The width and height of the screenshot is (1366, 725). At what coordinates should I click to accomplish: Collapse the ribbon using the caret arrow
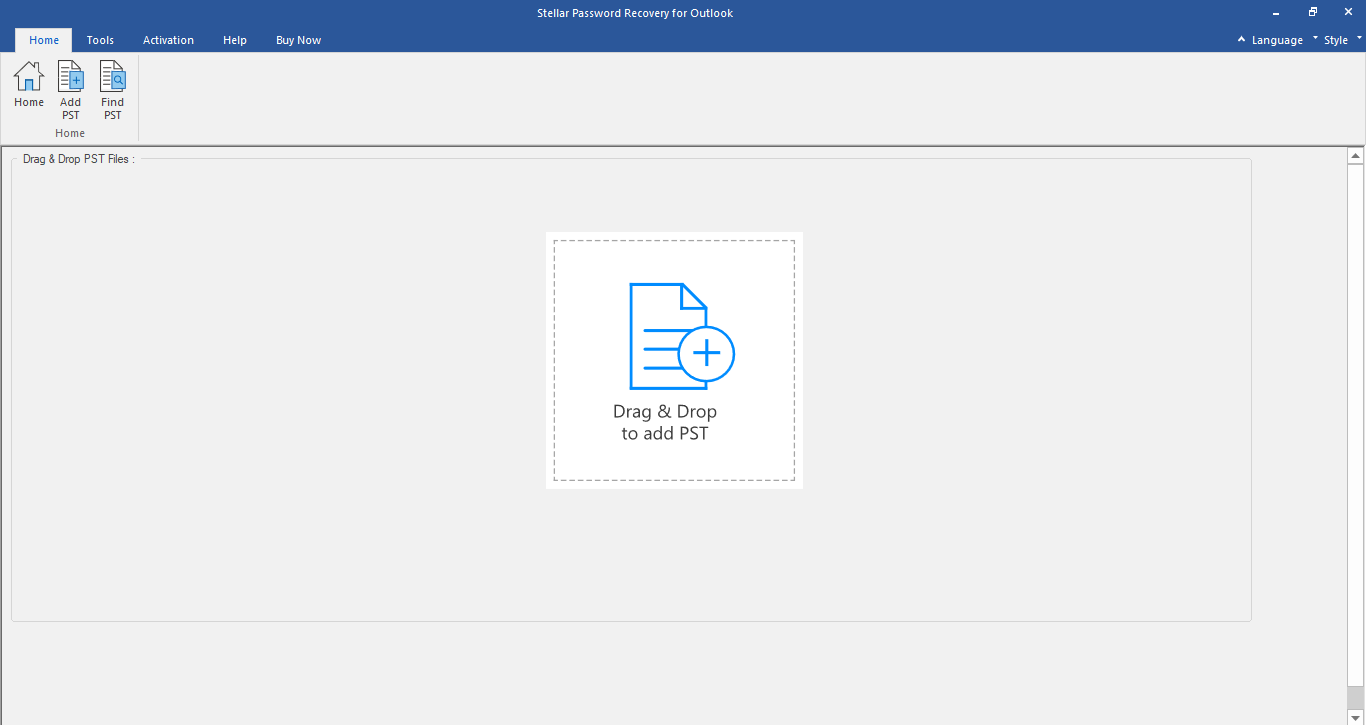[1241, 40]
